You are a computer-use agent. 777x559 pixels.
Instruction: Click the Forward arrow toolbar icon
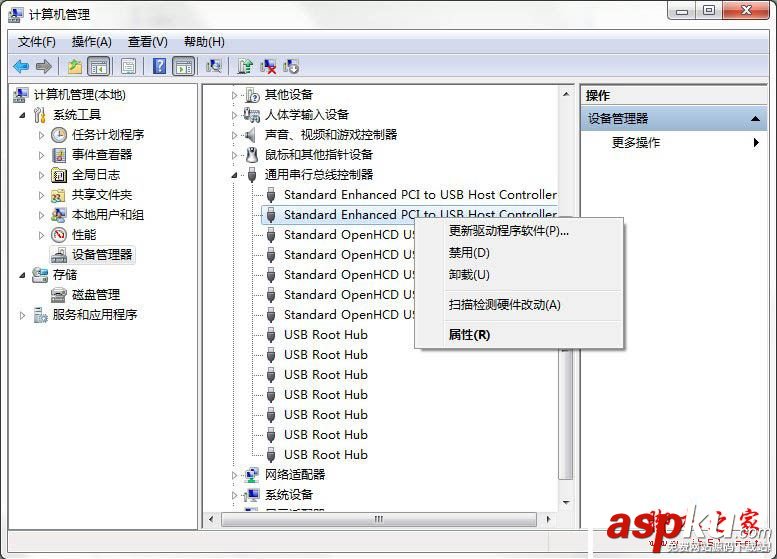pos(44,66)
